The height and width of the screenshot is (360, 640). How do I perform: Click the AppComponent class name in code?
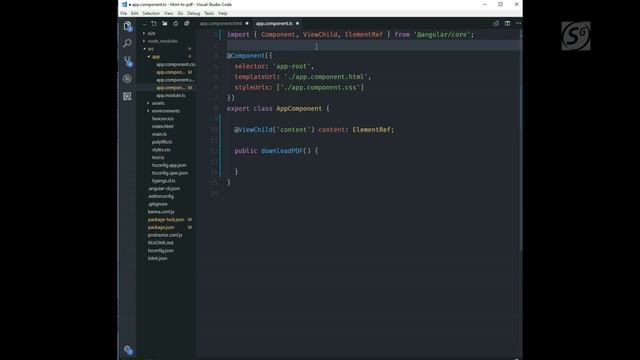point(299,109)
